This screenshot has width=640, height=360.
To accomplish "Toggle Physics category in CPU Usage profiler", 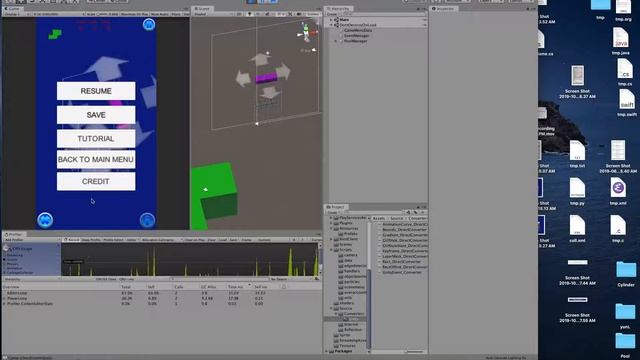I will pos(12,264).
